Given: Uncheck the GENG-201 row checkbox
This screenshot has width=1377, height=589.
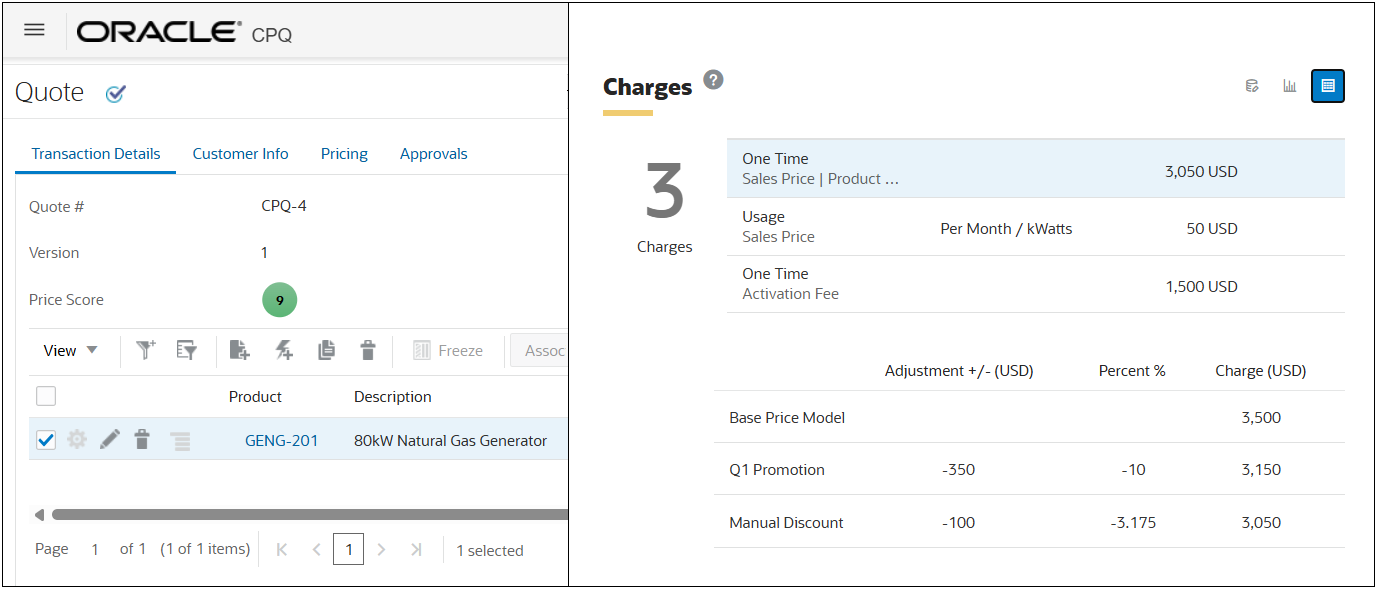Looking at the screenshot, I should coord(46,439).
